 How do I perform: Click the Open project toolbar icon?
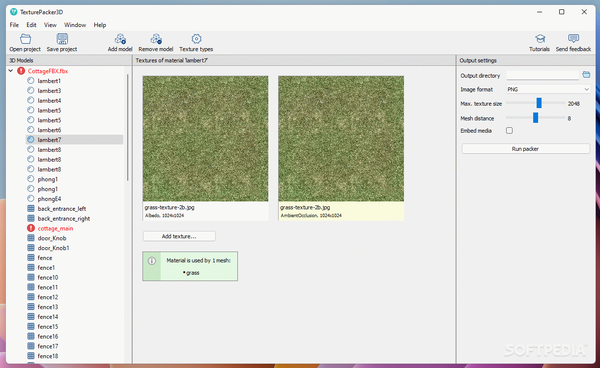click(25, 39)
